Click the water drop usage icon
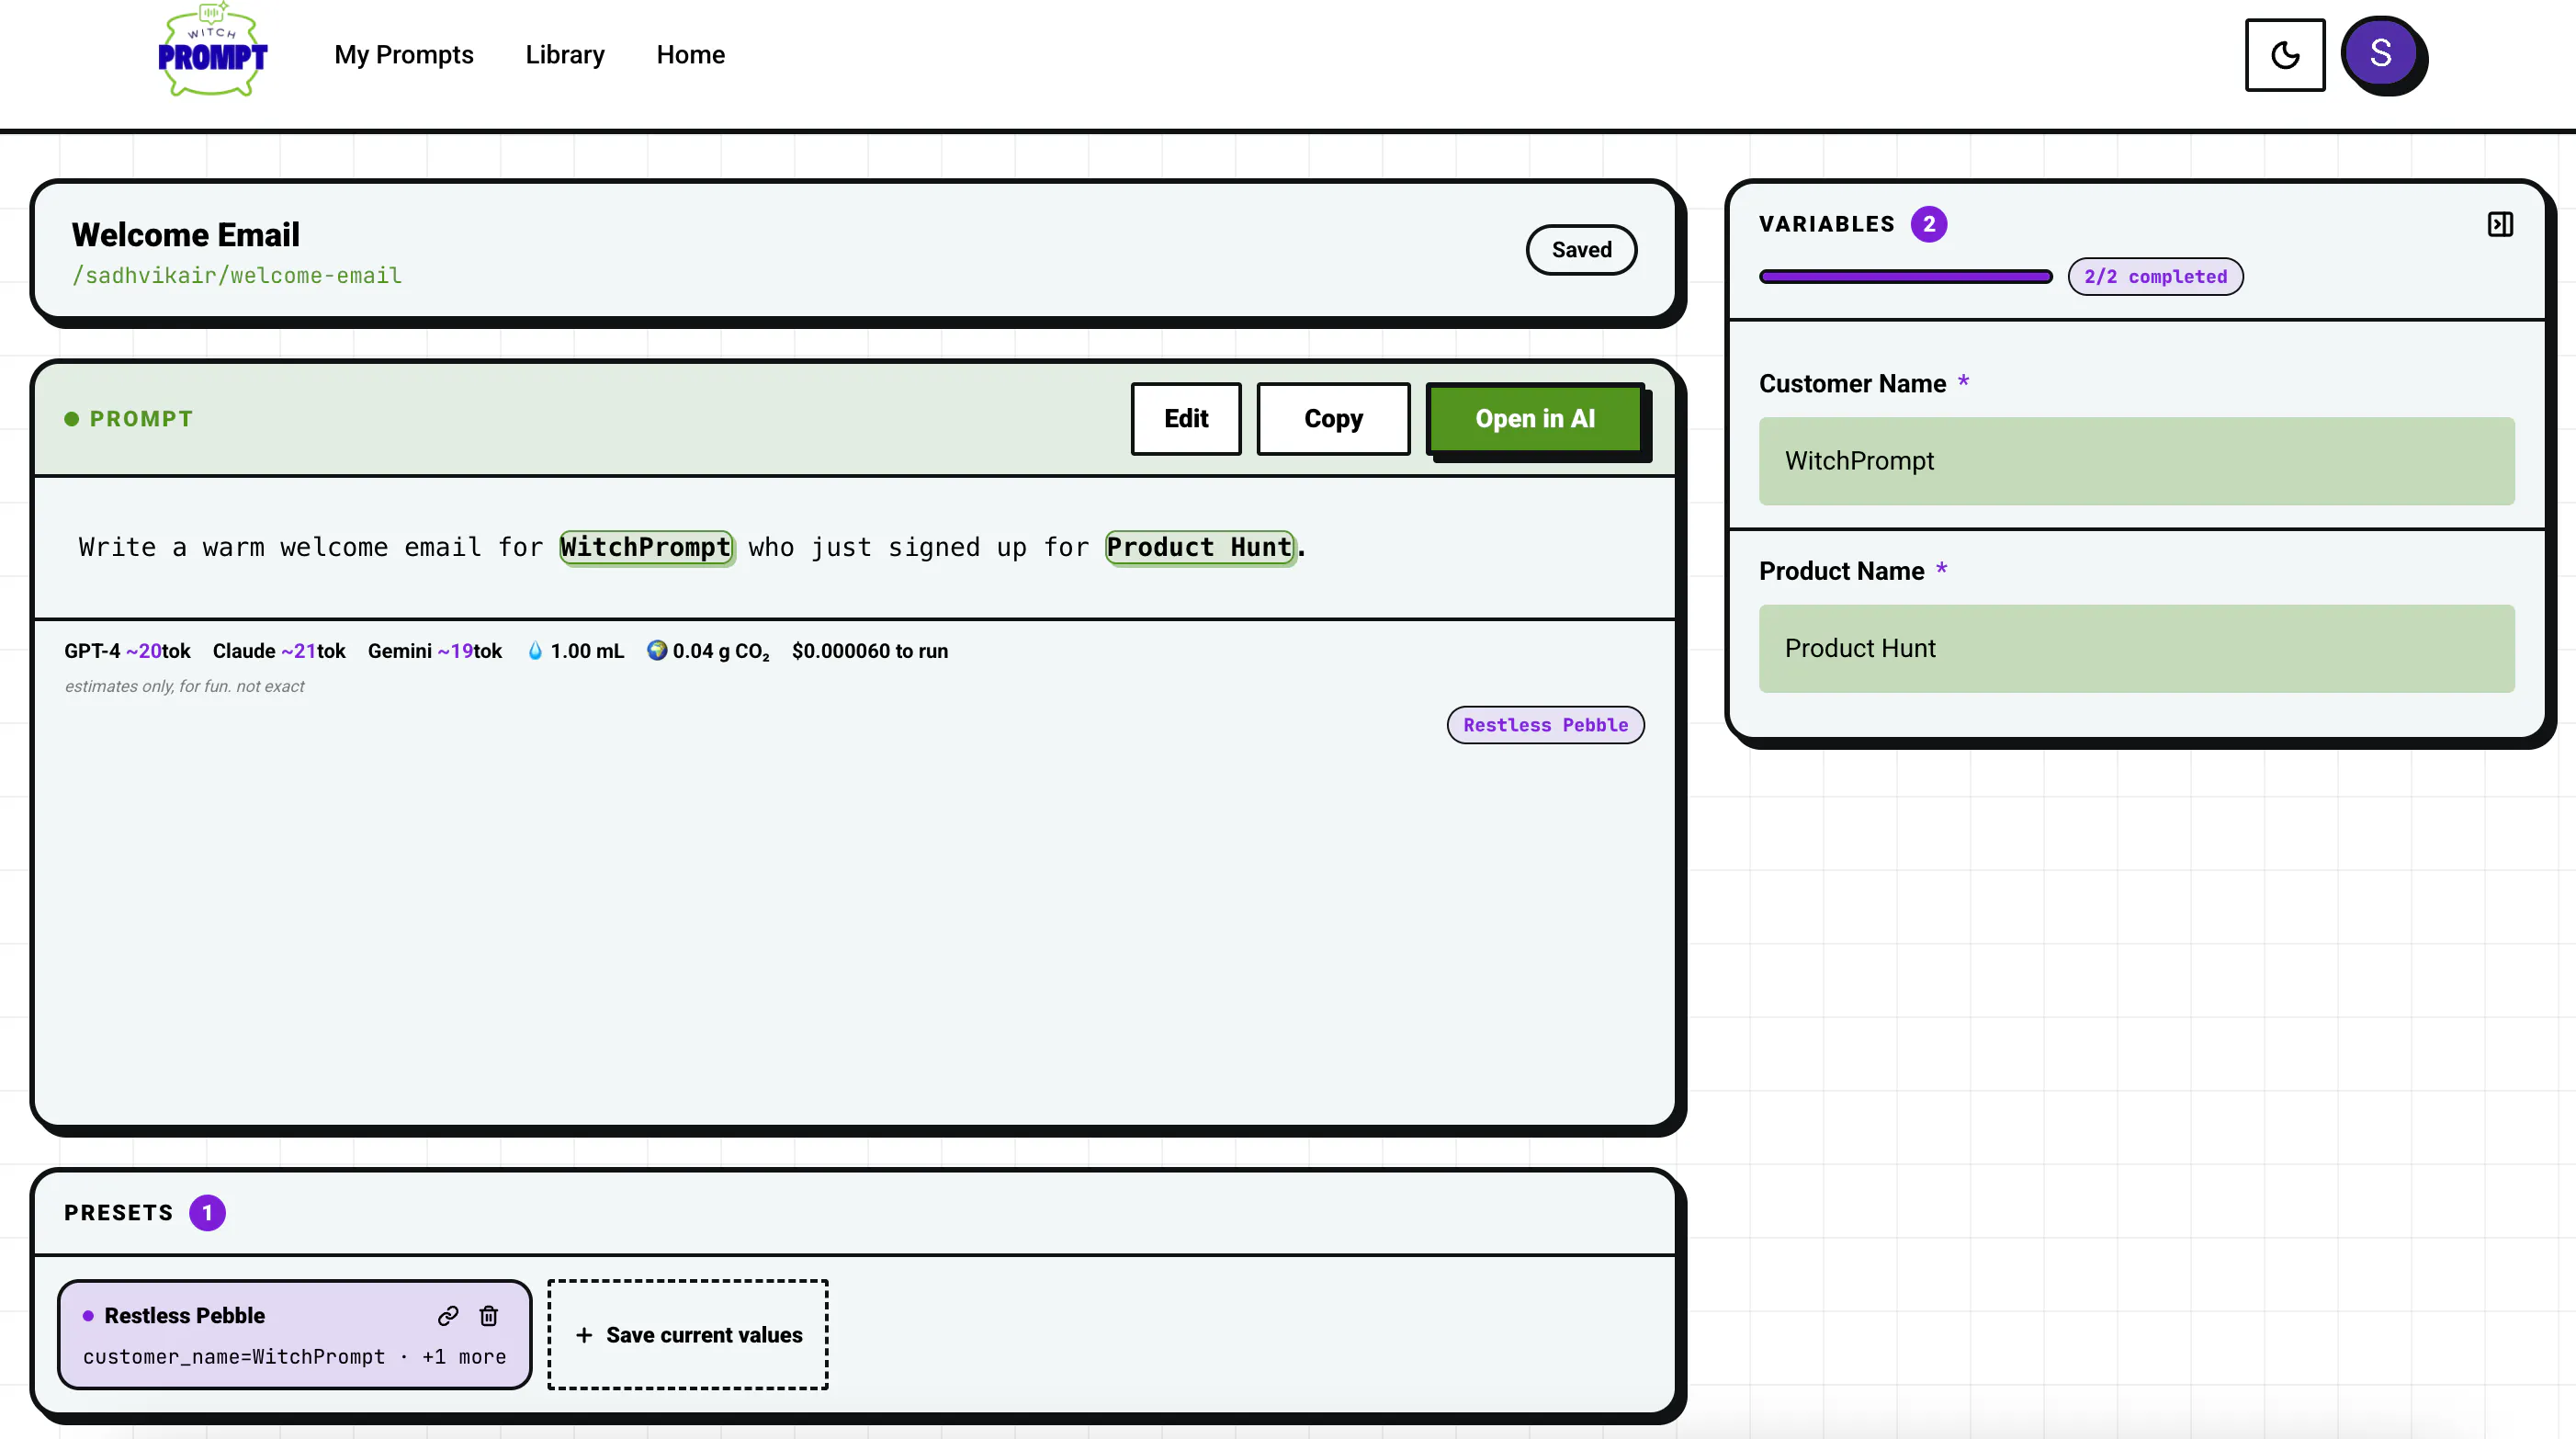Viewport: 2576px width, 1439px height. 535,651
